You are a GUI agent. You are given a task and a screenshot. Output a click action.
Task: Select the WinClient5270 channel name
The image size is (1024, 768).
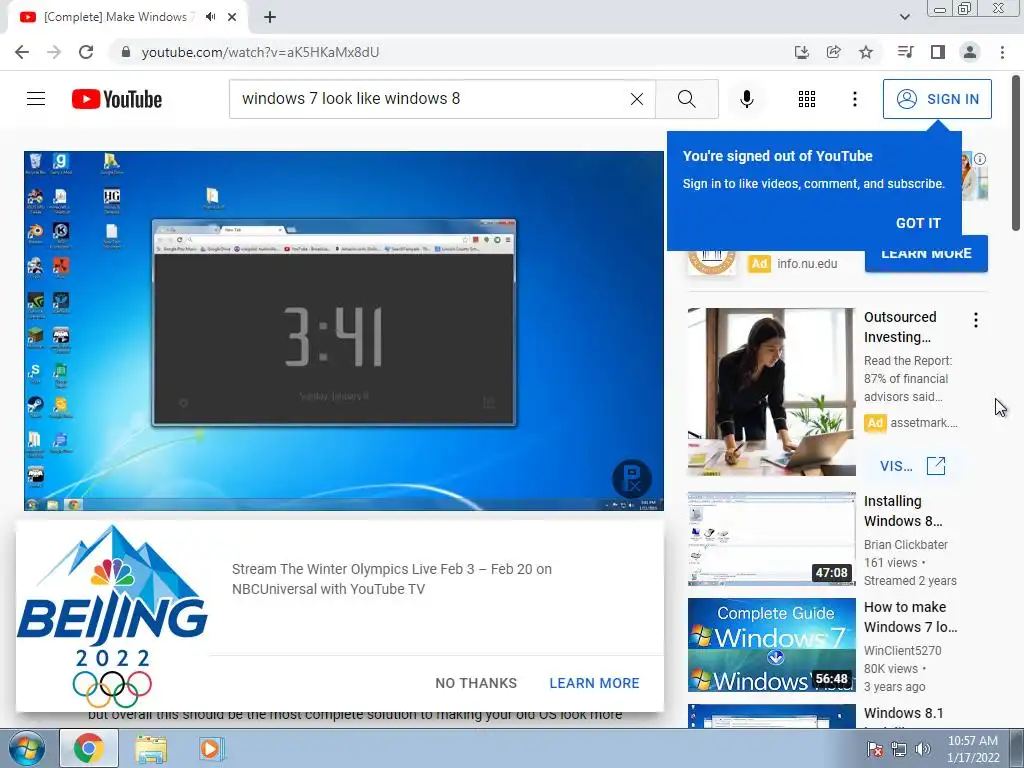click(903, 650)
